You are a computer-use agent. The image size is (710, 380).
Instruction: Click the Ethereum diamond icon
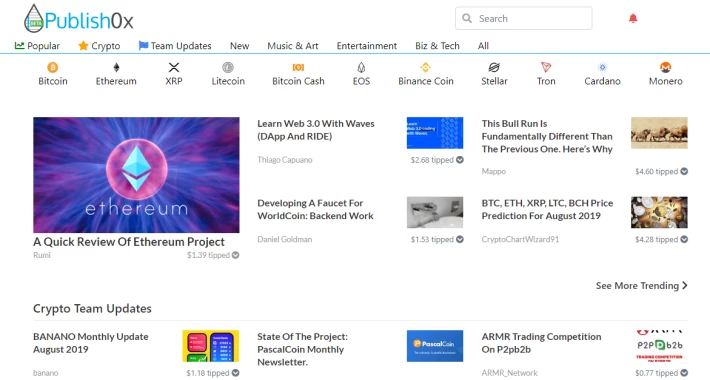click(x=116, y=67)
